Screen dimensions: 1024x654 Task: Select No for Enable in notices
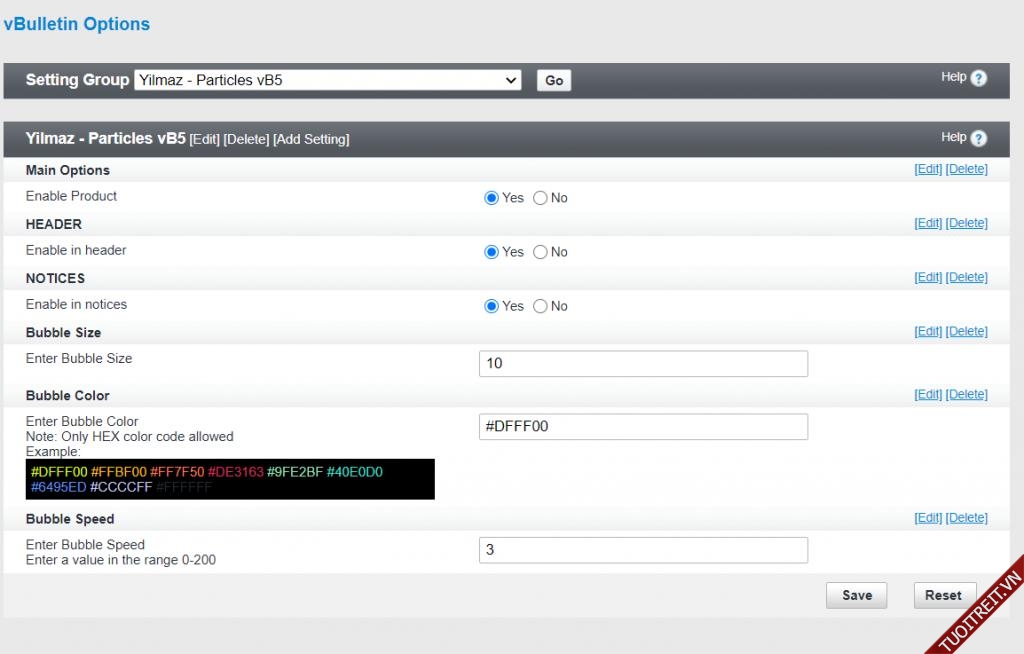pyautogui.click(x=541, y=306)
